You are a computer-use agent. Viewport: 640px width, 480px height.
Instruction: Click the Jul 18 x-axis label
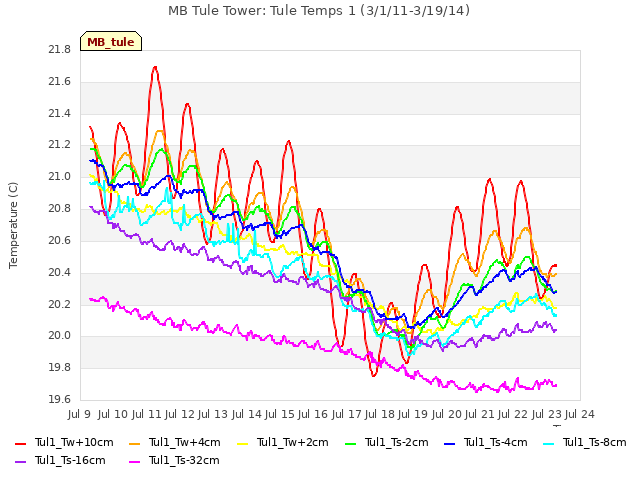point(380,414)
